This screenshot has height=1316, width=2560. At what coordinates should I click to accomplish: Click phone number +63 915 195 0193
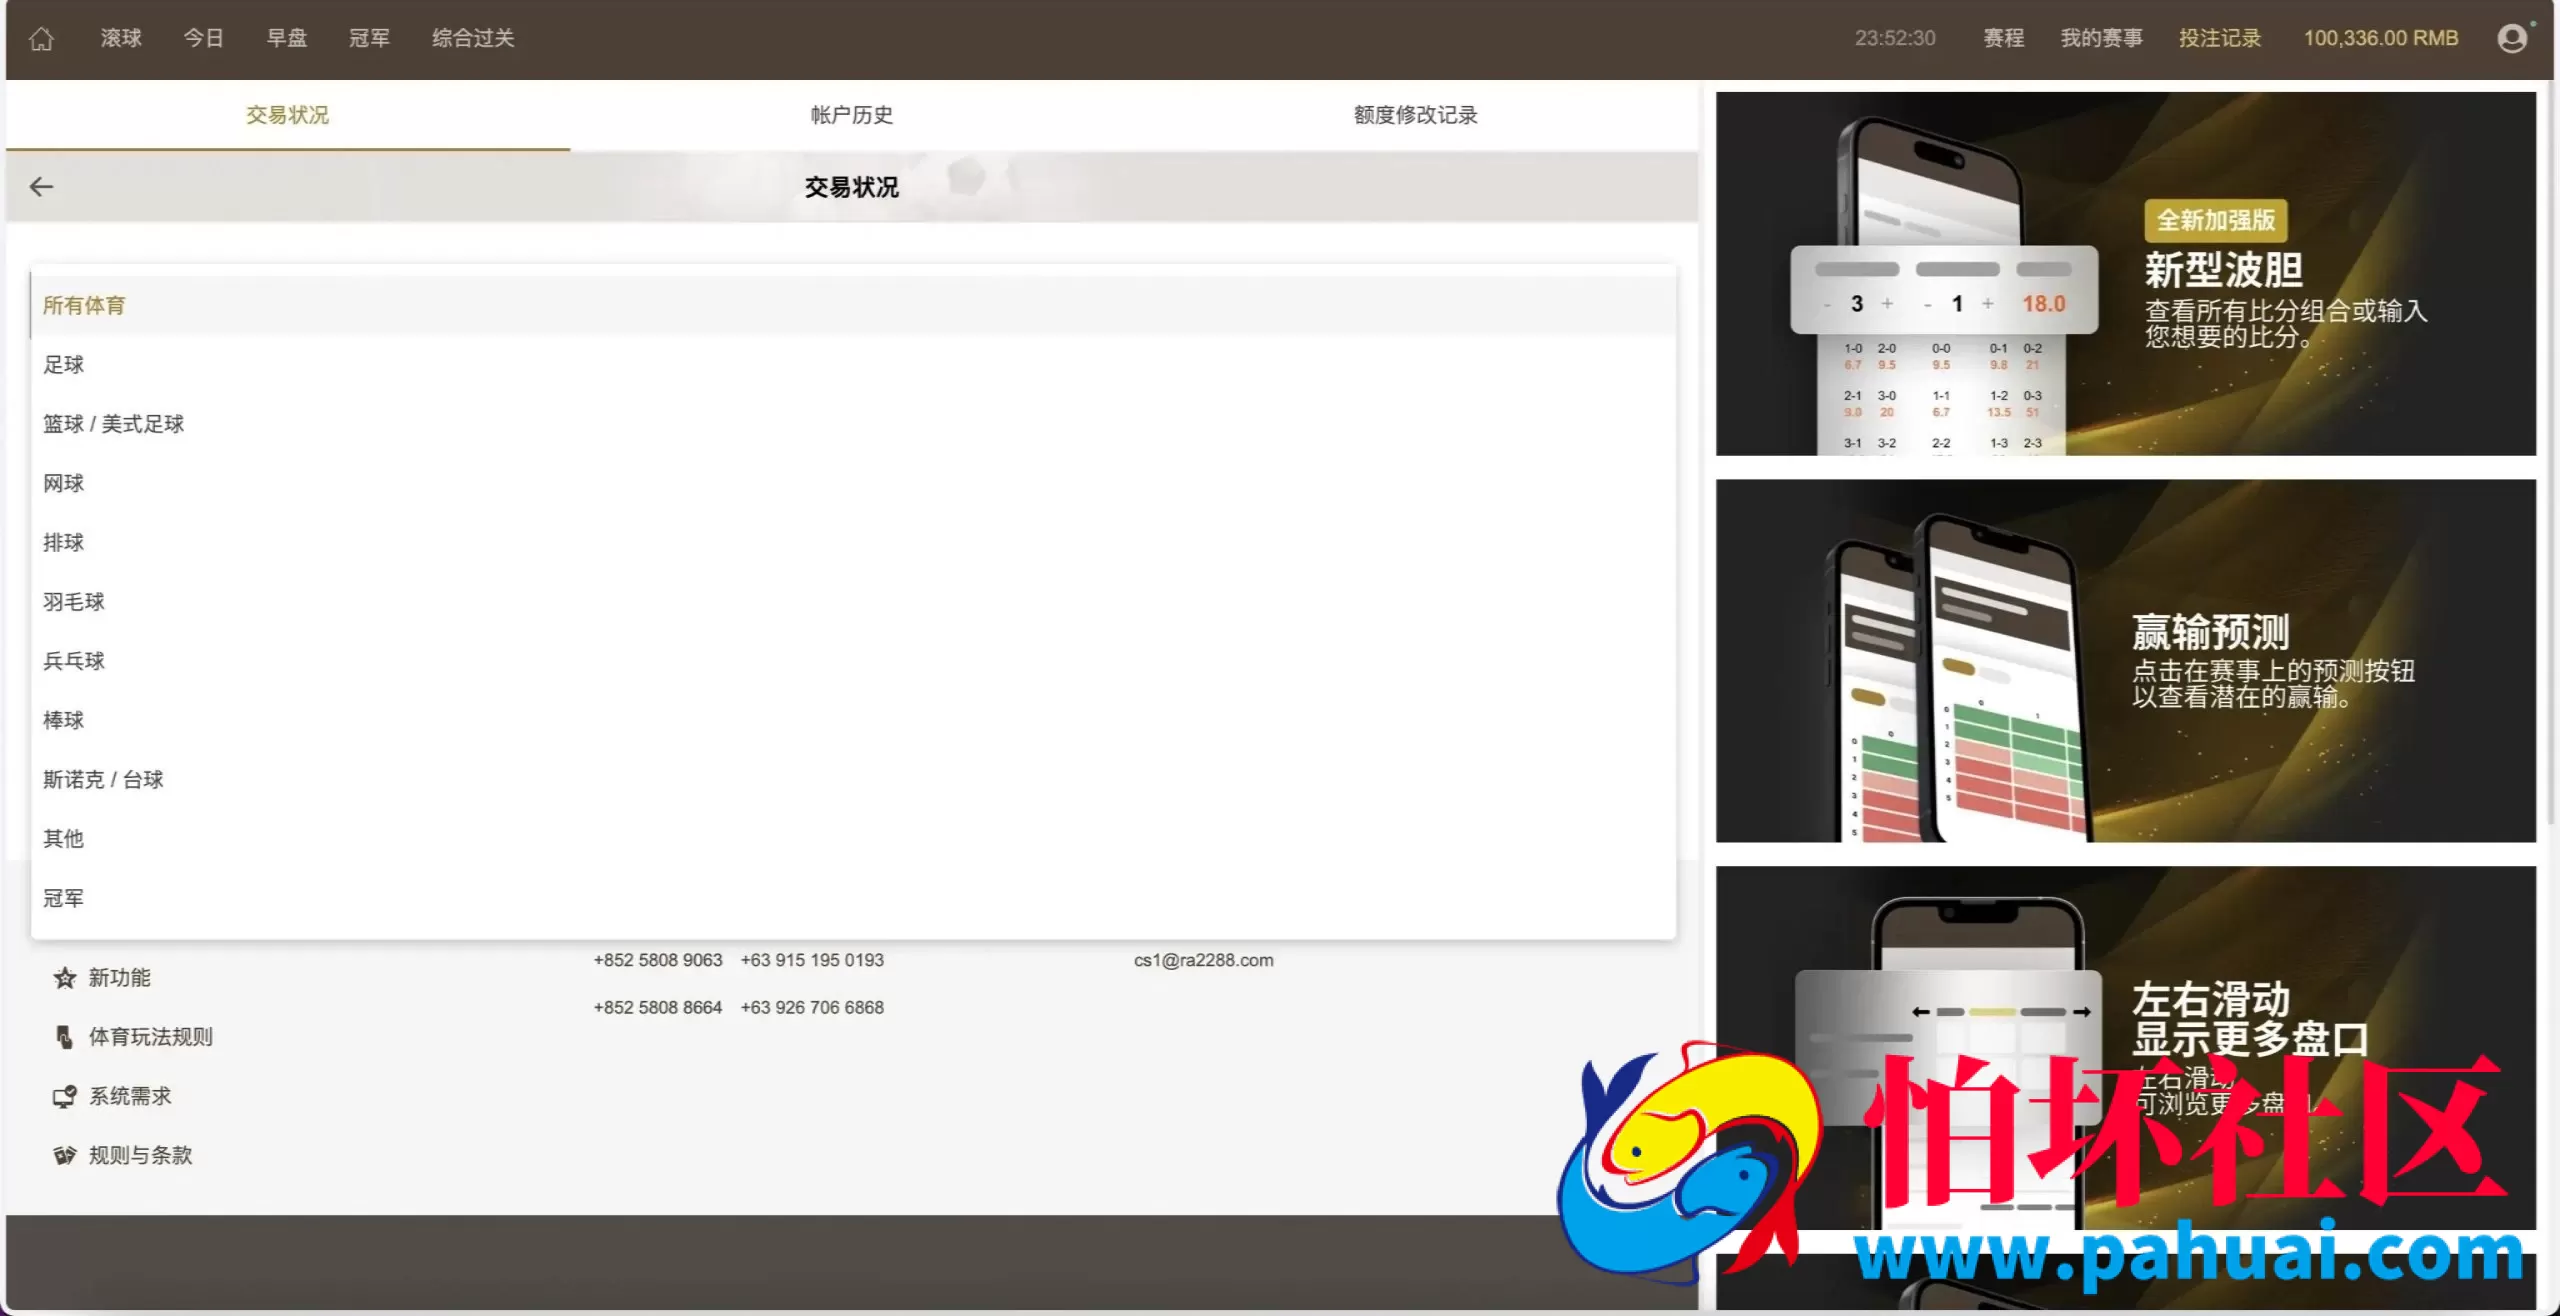pos(812,960)
